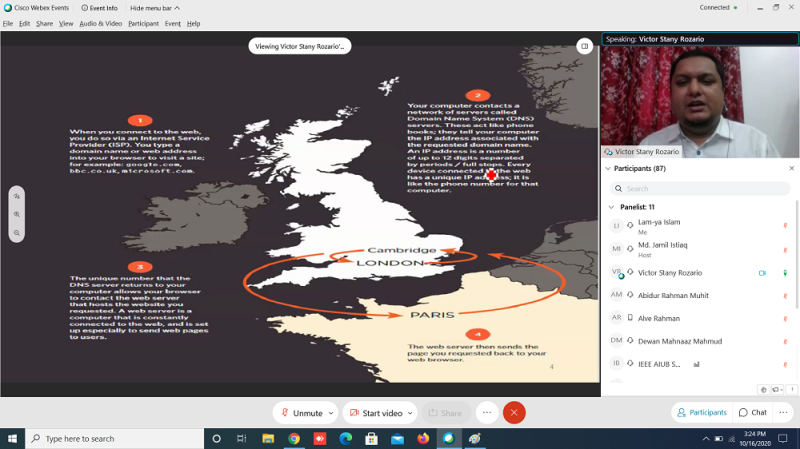Toggle the Participants panel button
Screen dimensions: 800x449
pos(701,412)
